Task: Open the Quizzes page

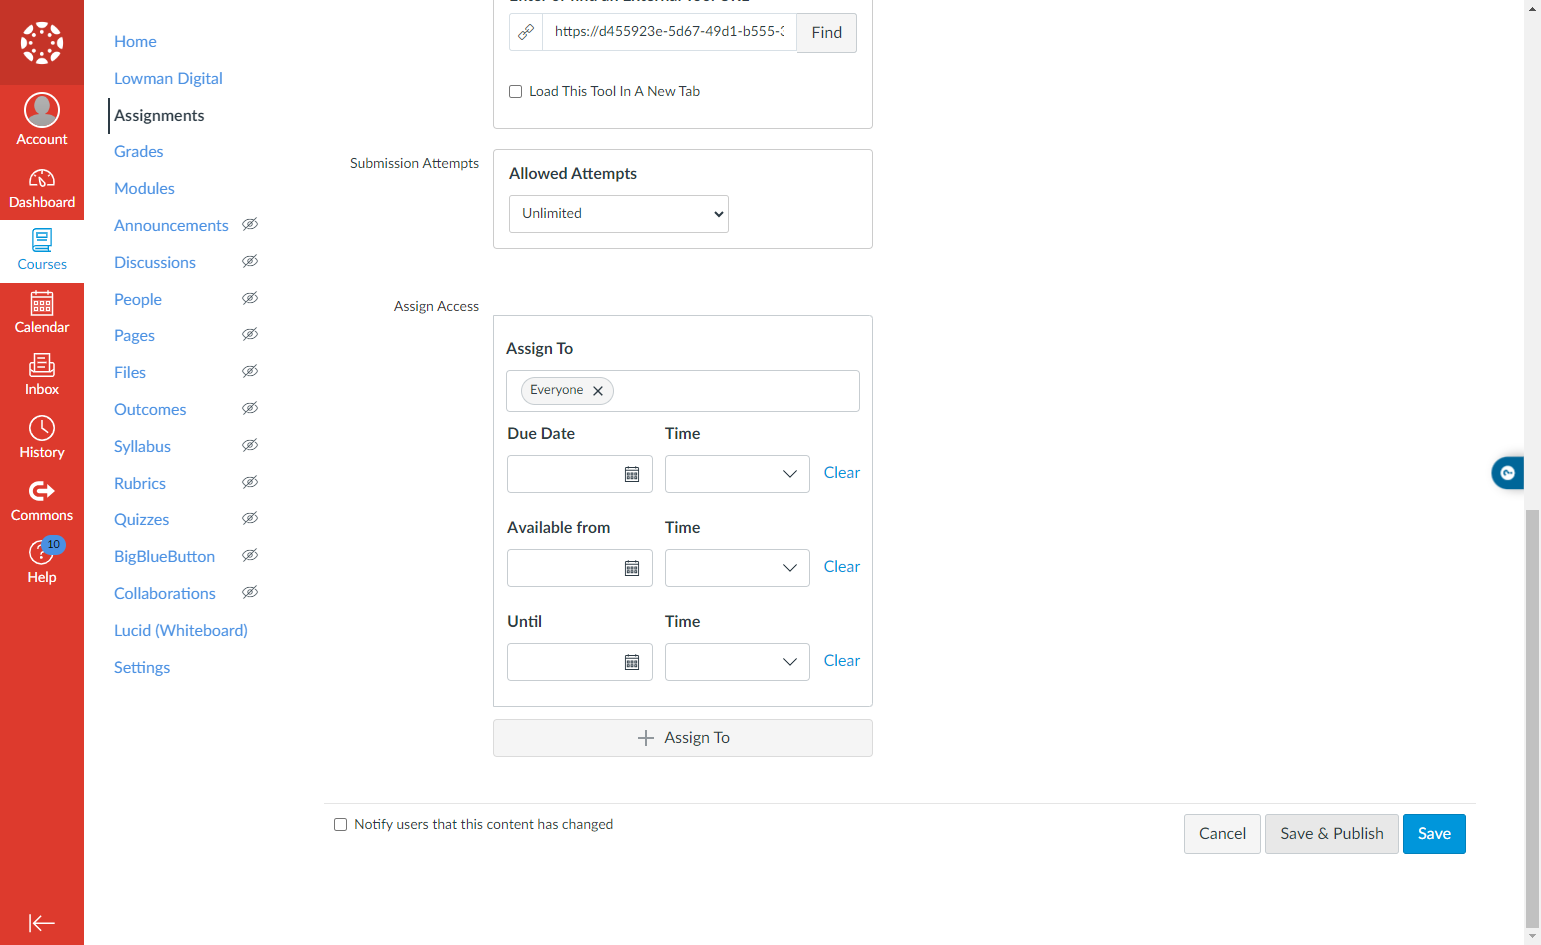Action: (x=141, y=519)
